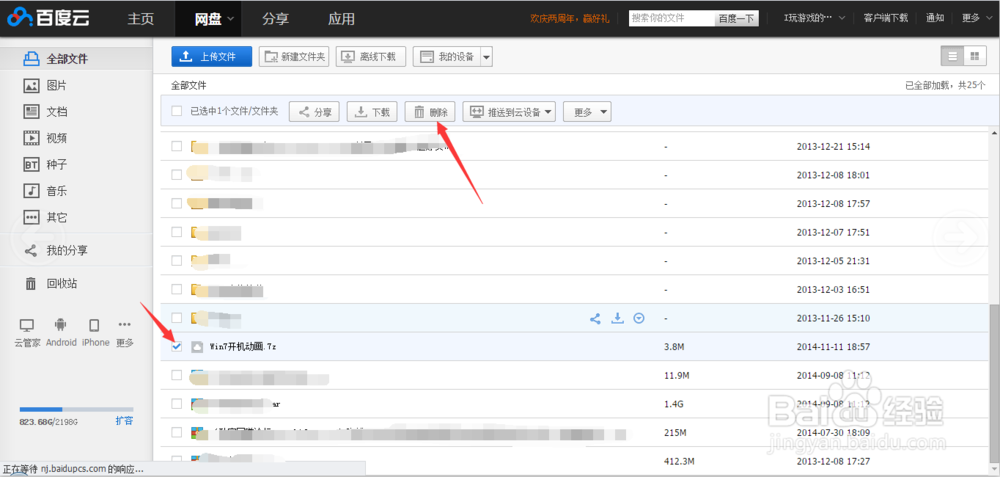Viewport: 1000px width, 477px height.
Task: Click the file name Win7开机动画.7z
Action: pyautogui.click(x=242, y=347)
